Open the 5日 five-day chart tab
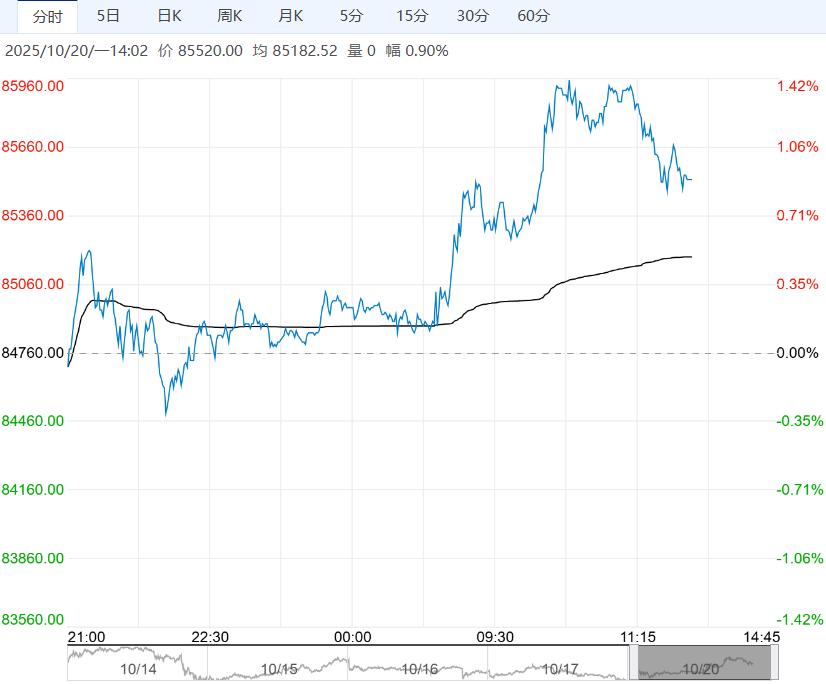The height and width of the screenshot is (684, 826). 108,16
